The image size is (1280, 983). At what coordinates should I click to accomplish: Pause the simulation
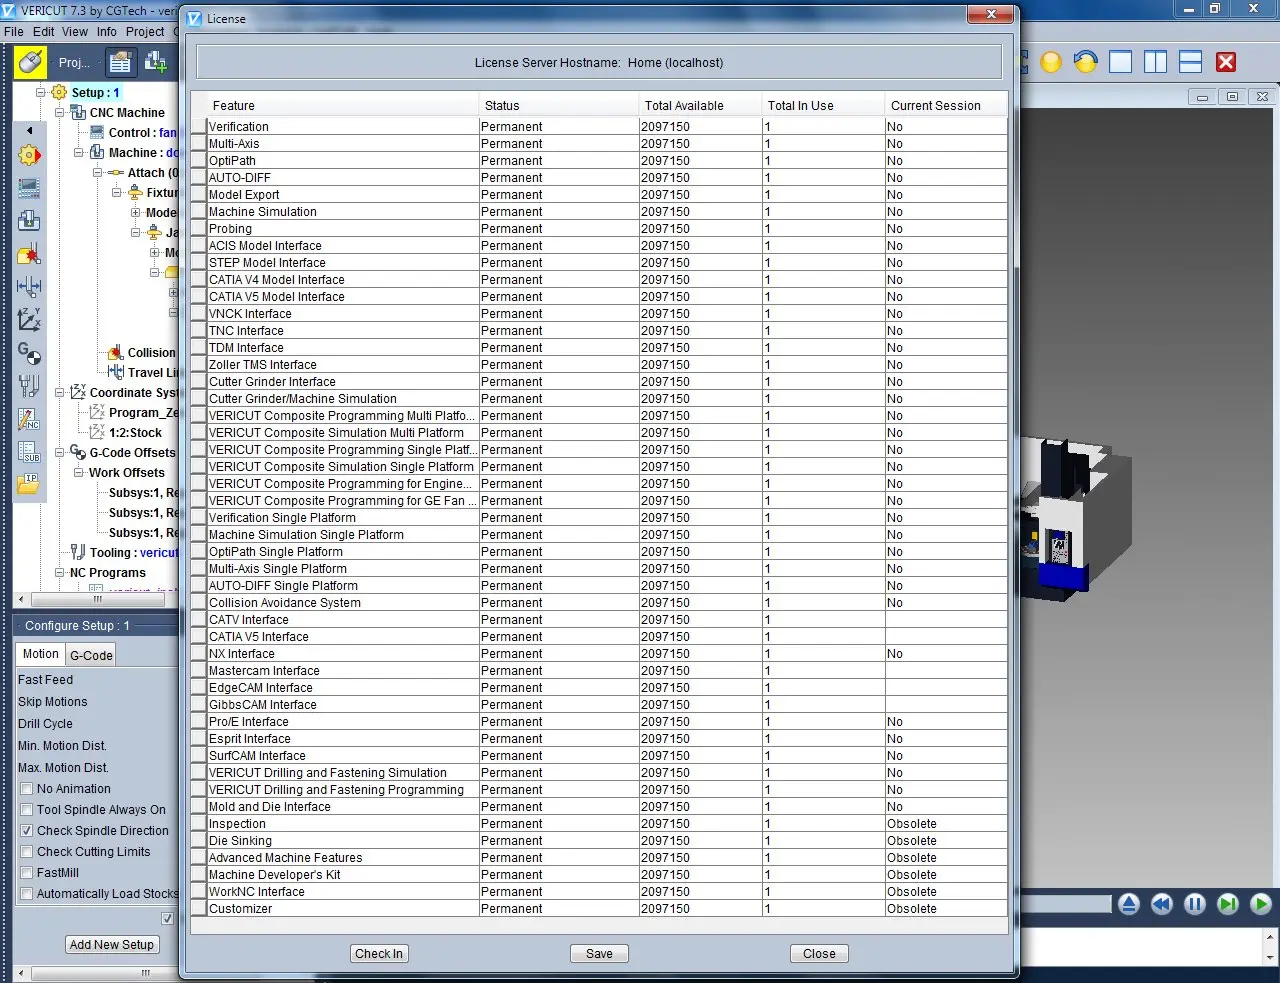[1195, 904]
